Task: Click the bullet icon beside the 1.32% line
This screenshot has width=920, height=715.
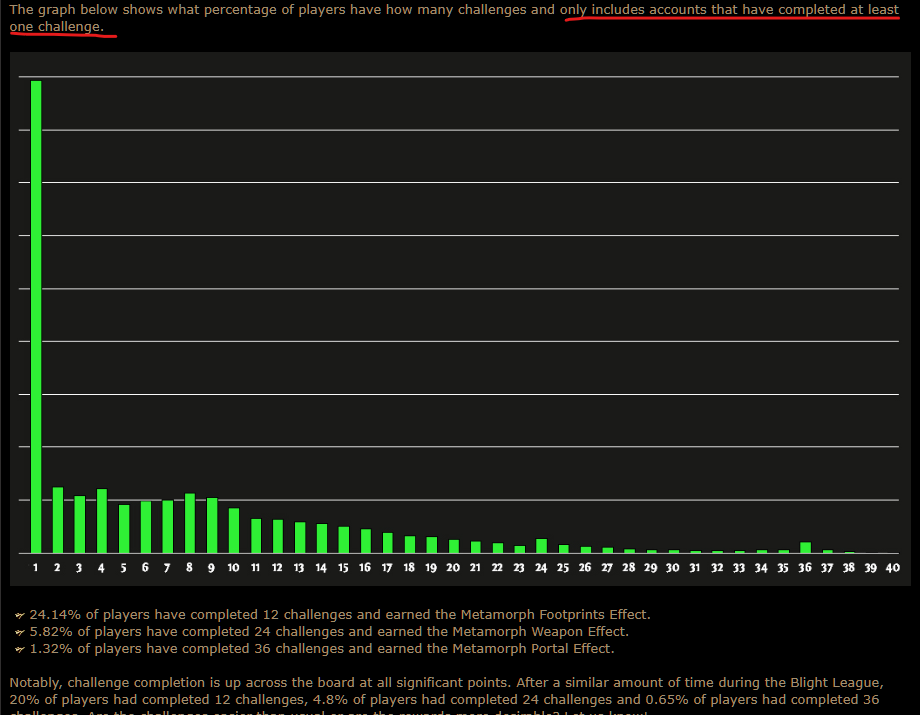Action: [19, 649]
